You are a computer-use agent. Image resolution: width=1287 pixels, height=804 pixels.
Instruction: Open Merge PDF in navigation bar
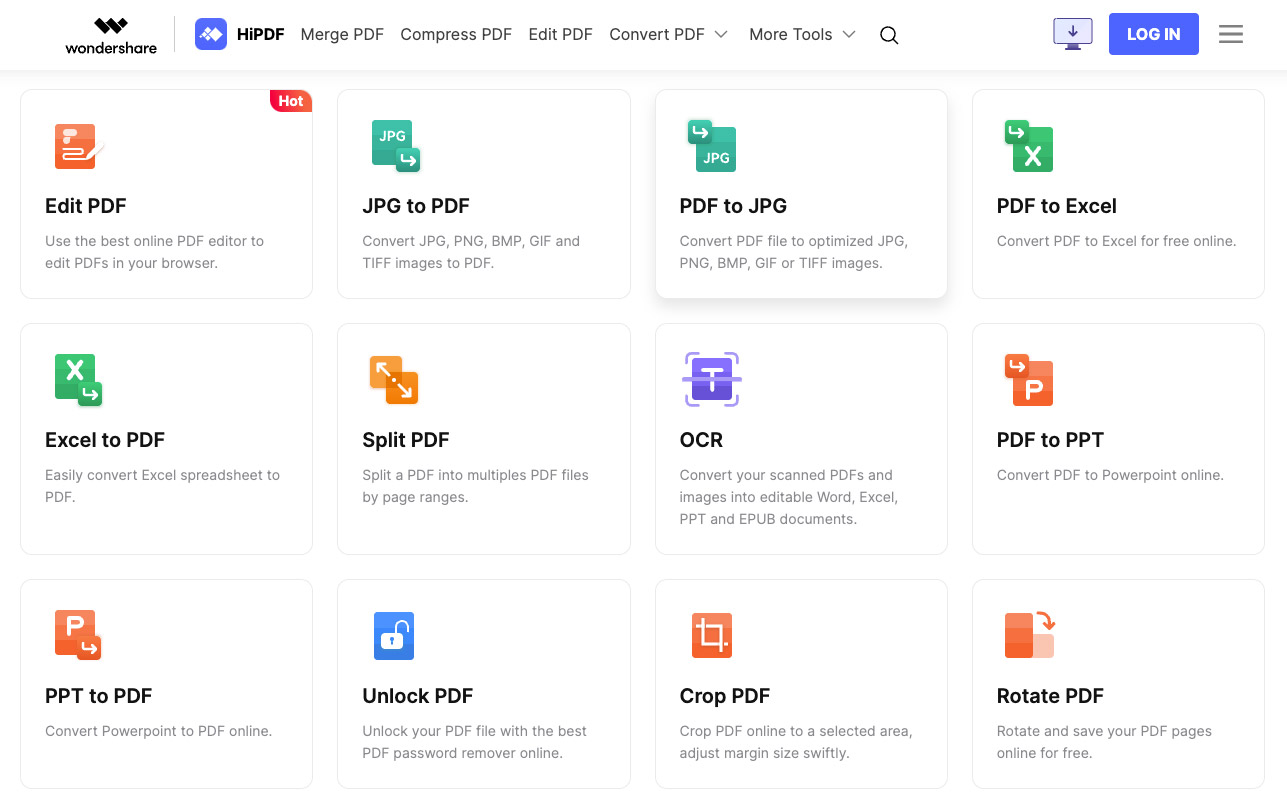click(342, 34)
